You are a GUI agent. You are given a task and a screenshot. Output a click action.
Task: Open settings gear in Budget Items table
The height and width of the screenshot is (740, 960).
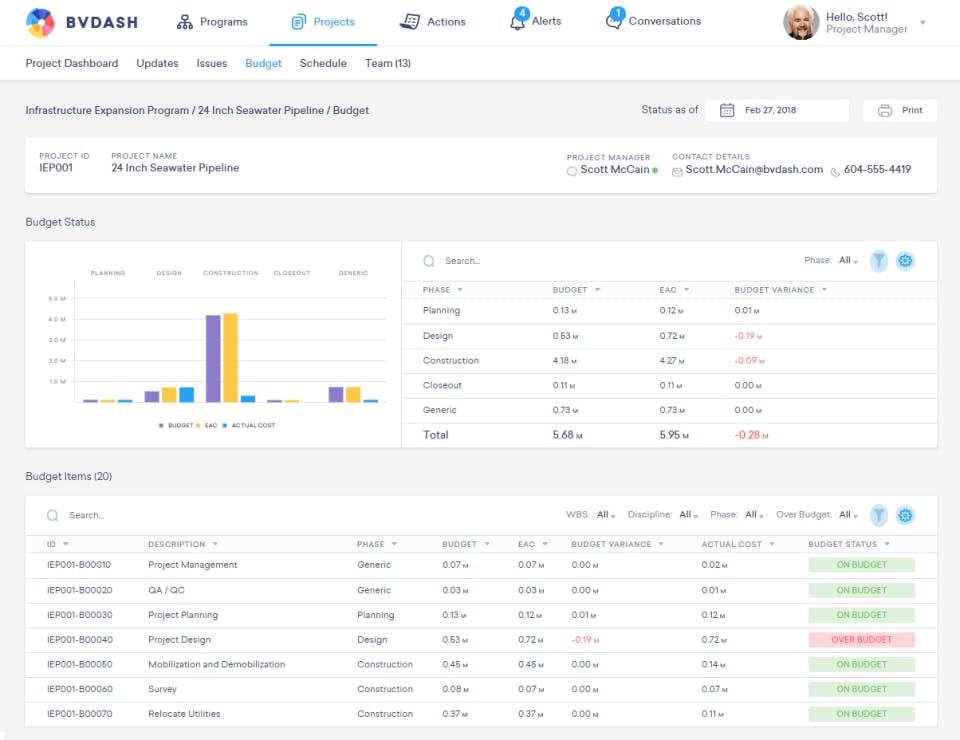pos(905,515)
